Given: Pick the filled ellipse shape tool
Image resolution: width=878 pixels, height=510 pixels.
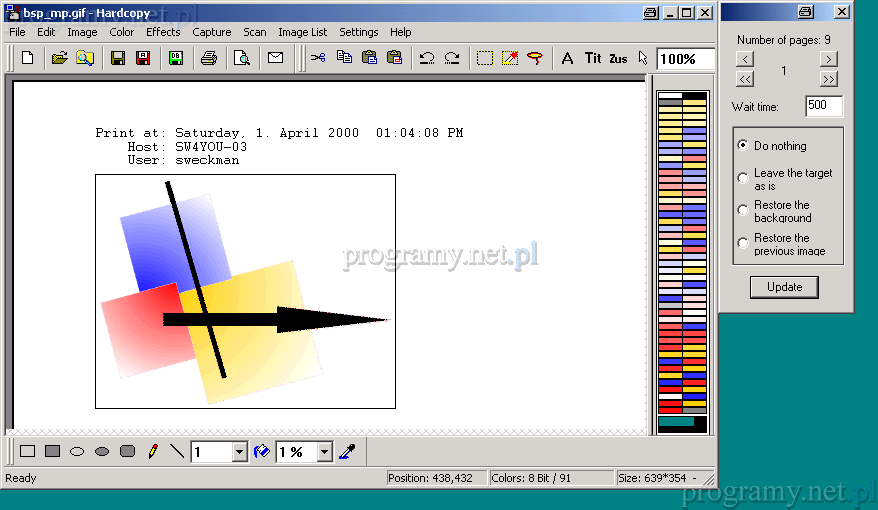Looking at the screenshot, I should 102,452.
